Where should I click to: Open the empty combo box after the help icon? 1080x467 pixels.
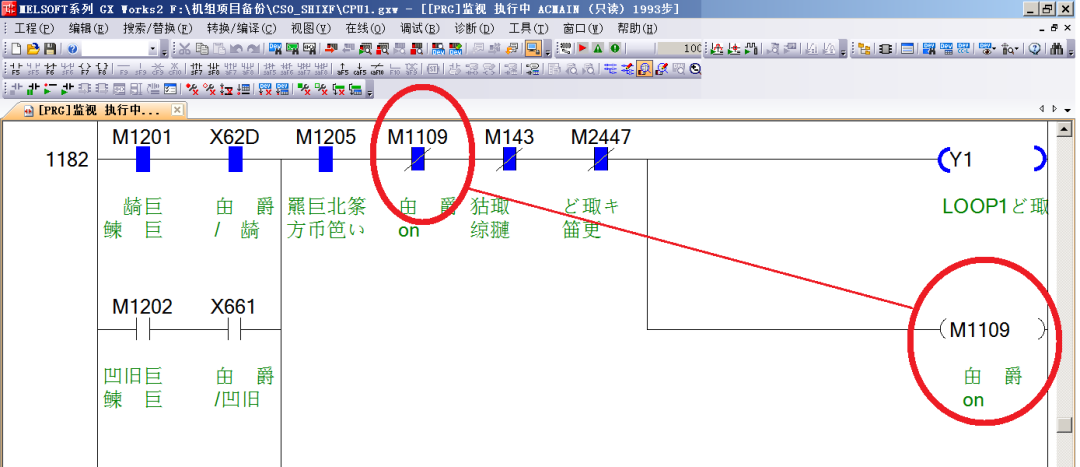[120, 49]
